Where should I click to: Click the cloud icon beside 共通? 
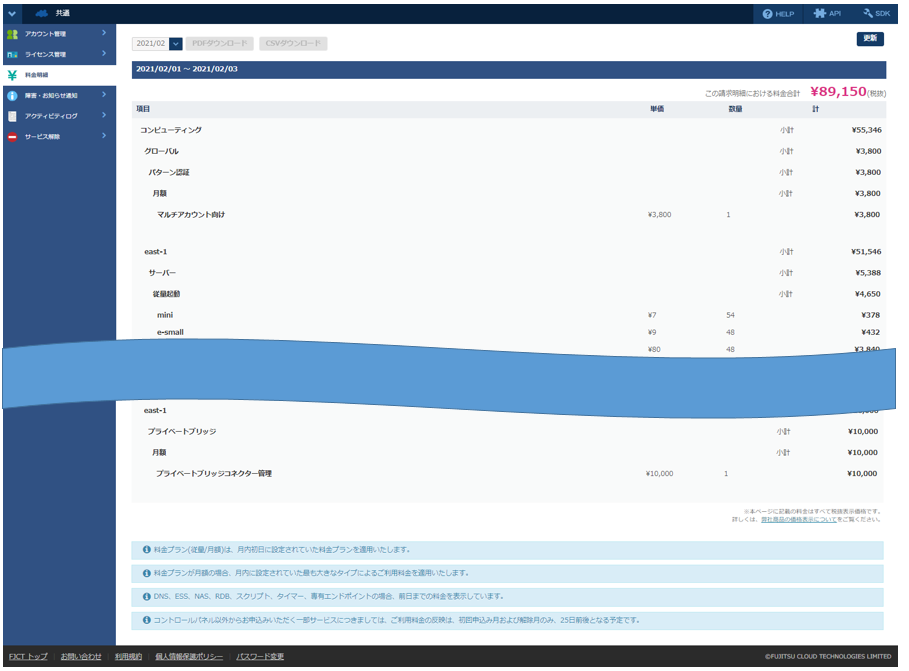pyautogui.click(x=42, y=13)
